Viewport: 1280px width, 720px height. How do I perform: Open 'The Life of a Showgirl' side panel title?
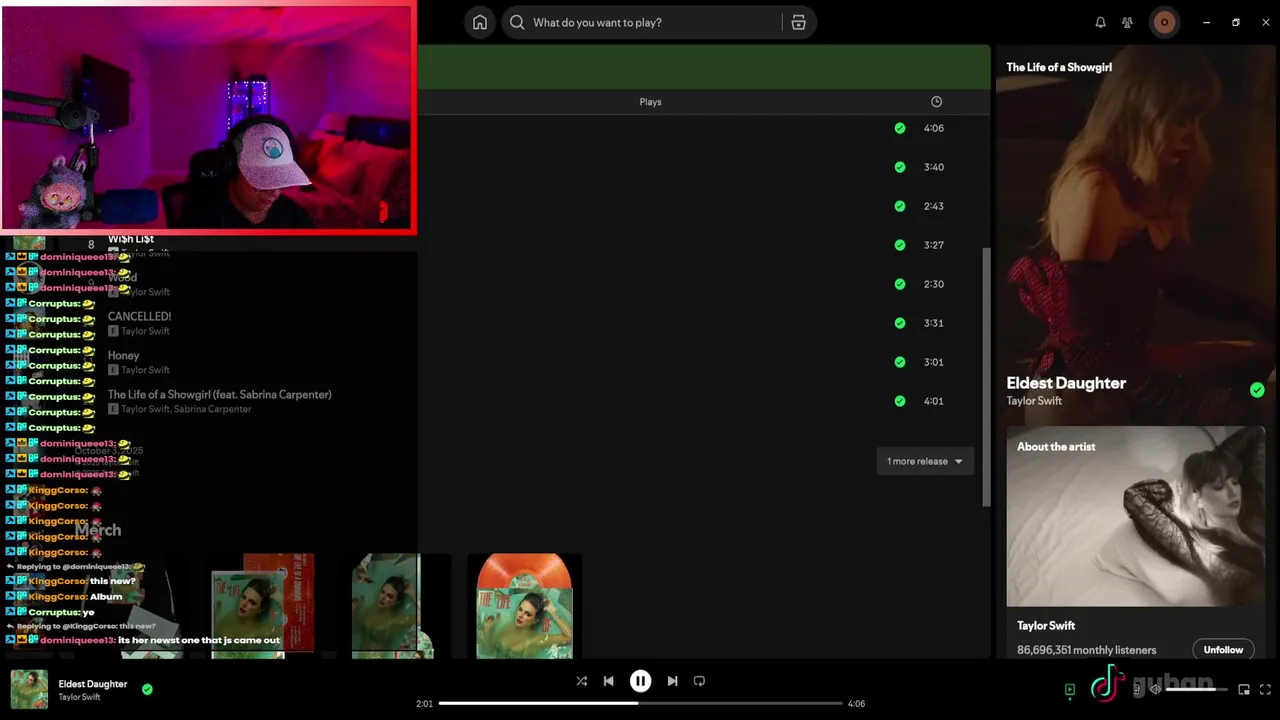(x=1059, y=67)
